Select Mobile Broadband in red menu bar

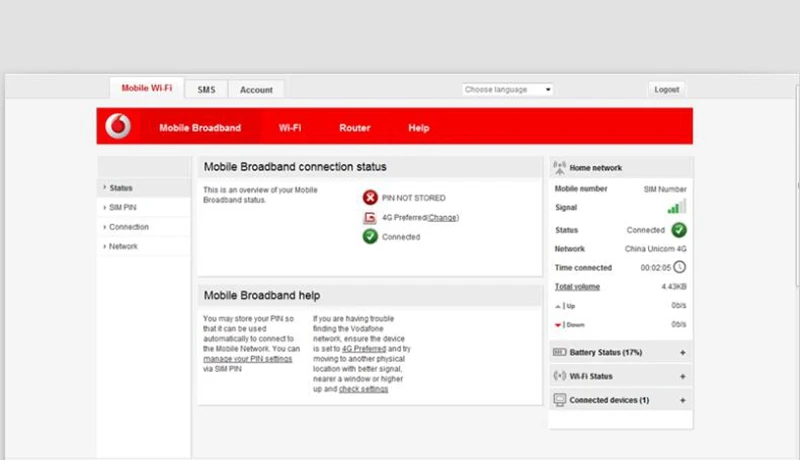(x=200, y=127)
